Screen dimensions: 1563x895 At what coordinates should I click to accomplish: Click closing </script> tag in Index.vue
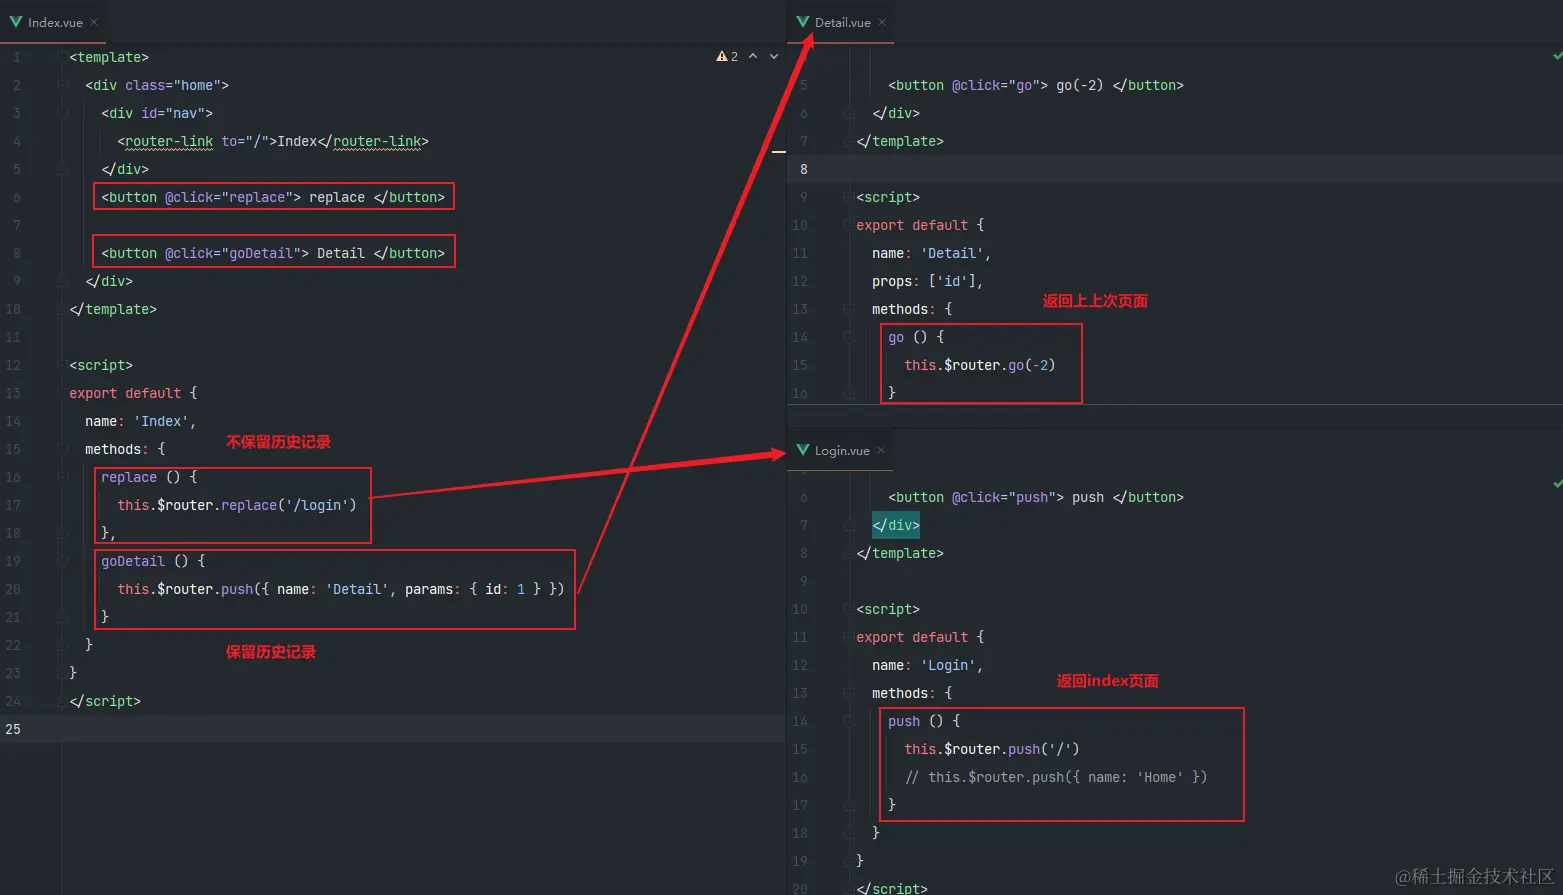tap(105, 701)
